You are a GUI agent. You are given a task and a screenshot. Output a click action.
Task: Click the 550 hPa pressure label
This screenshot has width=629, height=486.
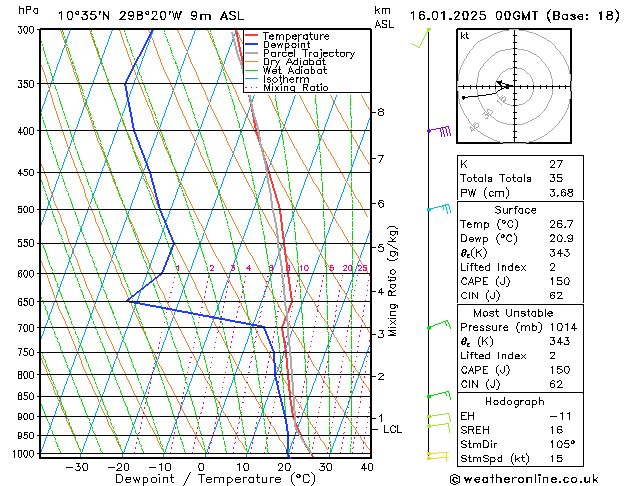point(28,243)
